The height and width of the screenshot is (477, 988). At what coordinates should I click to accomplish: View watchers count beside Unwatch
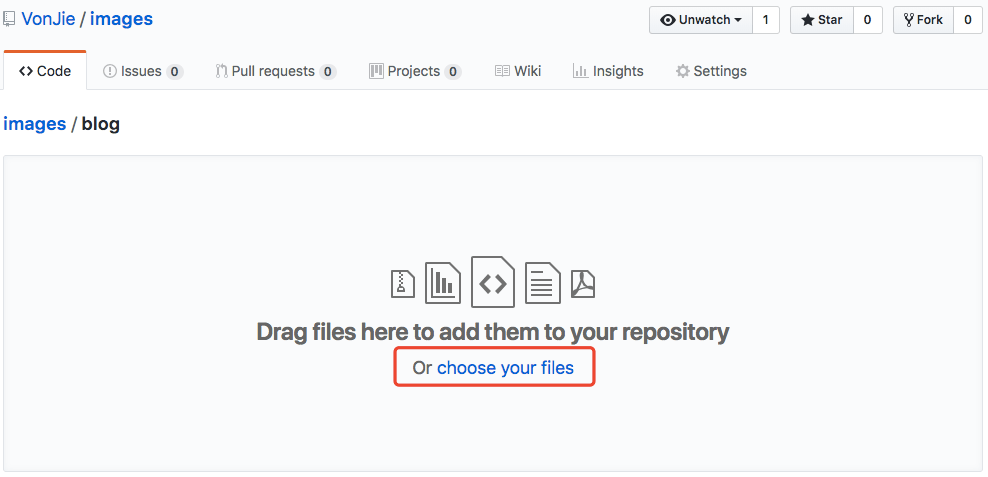766,20
